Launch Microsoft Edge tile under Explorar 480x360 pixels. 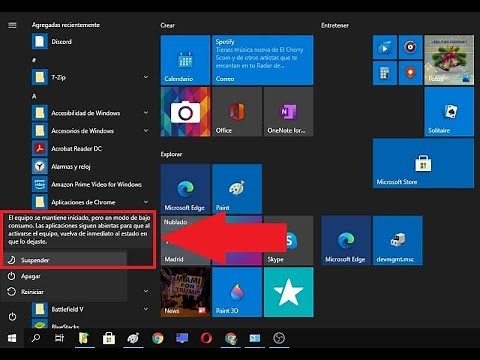point(185,189)
